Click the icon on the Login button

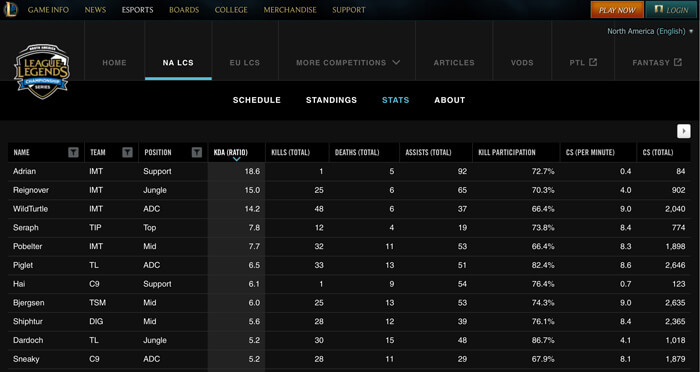(658, 9)
